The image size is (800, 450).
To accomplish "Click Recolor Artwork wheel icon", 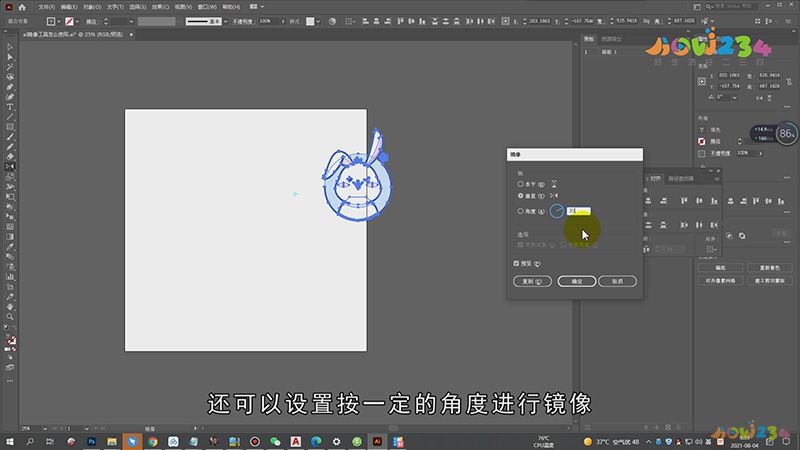I will pos(332,21).
